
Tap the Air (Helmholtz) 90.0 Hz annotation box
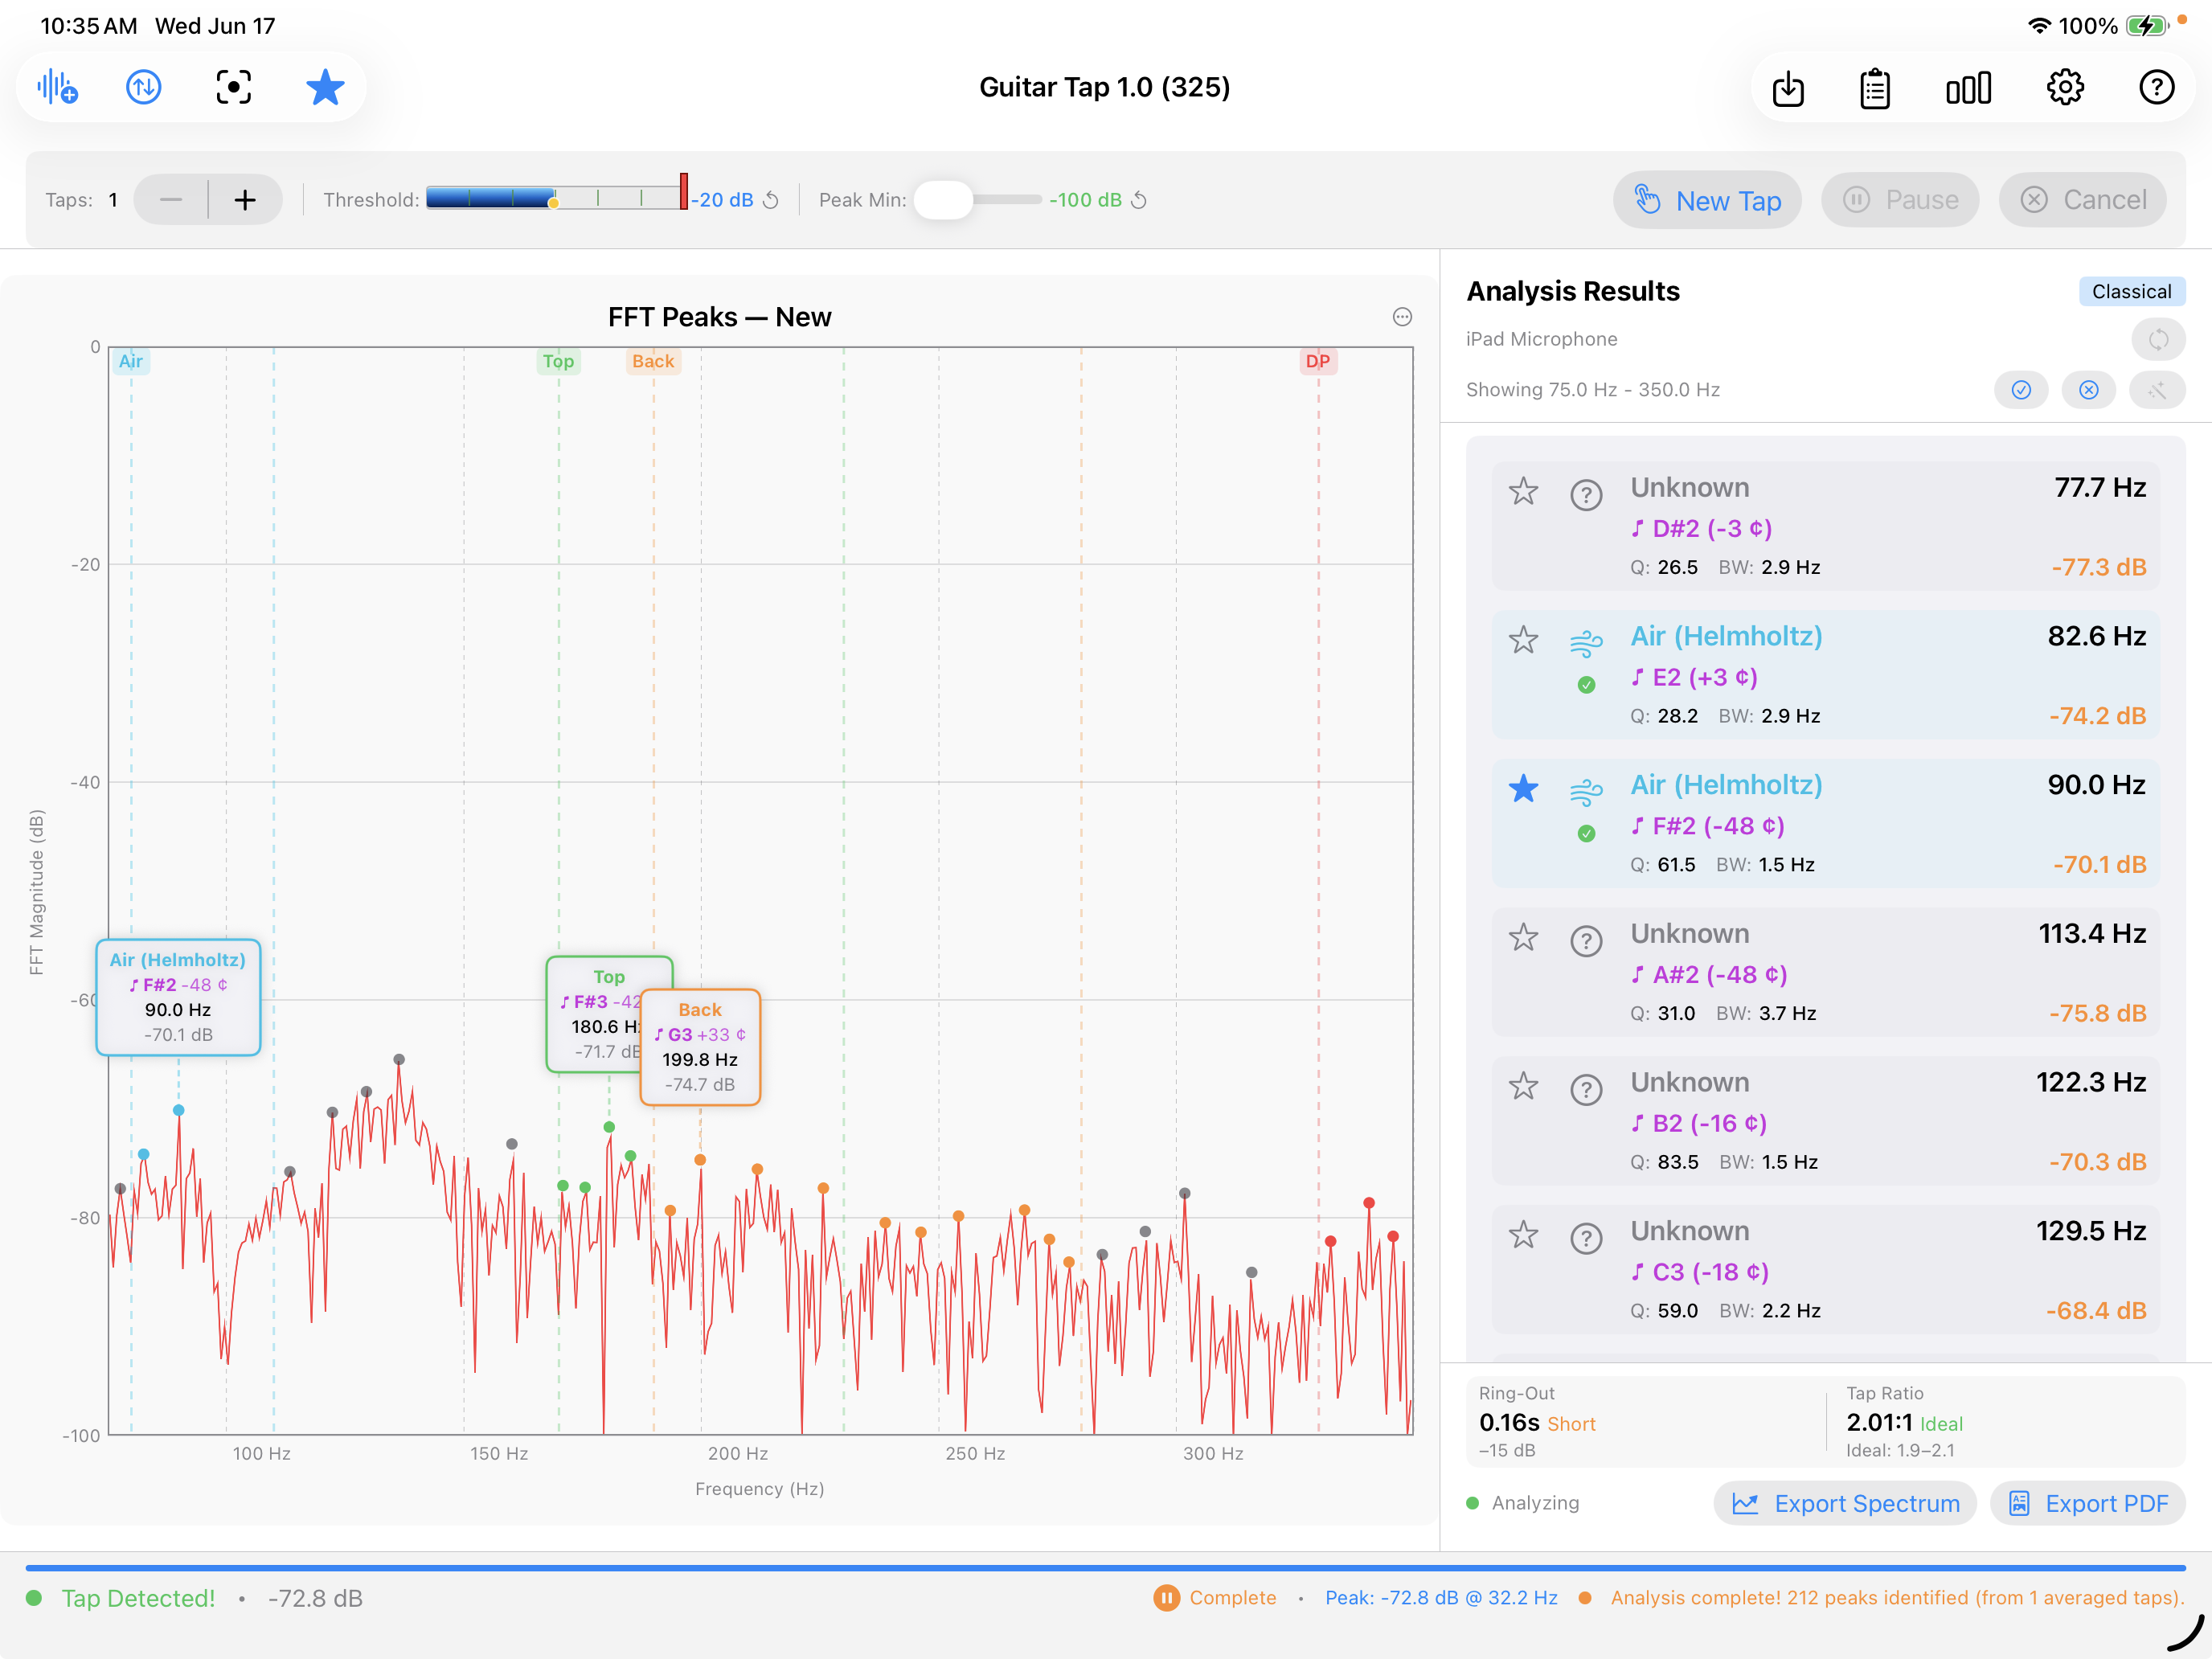178,997
